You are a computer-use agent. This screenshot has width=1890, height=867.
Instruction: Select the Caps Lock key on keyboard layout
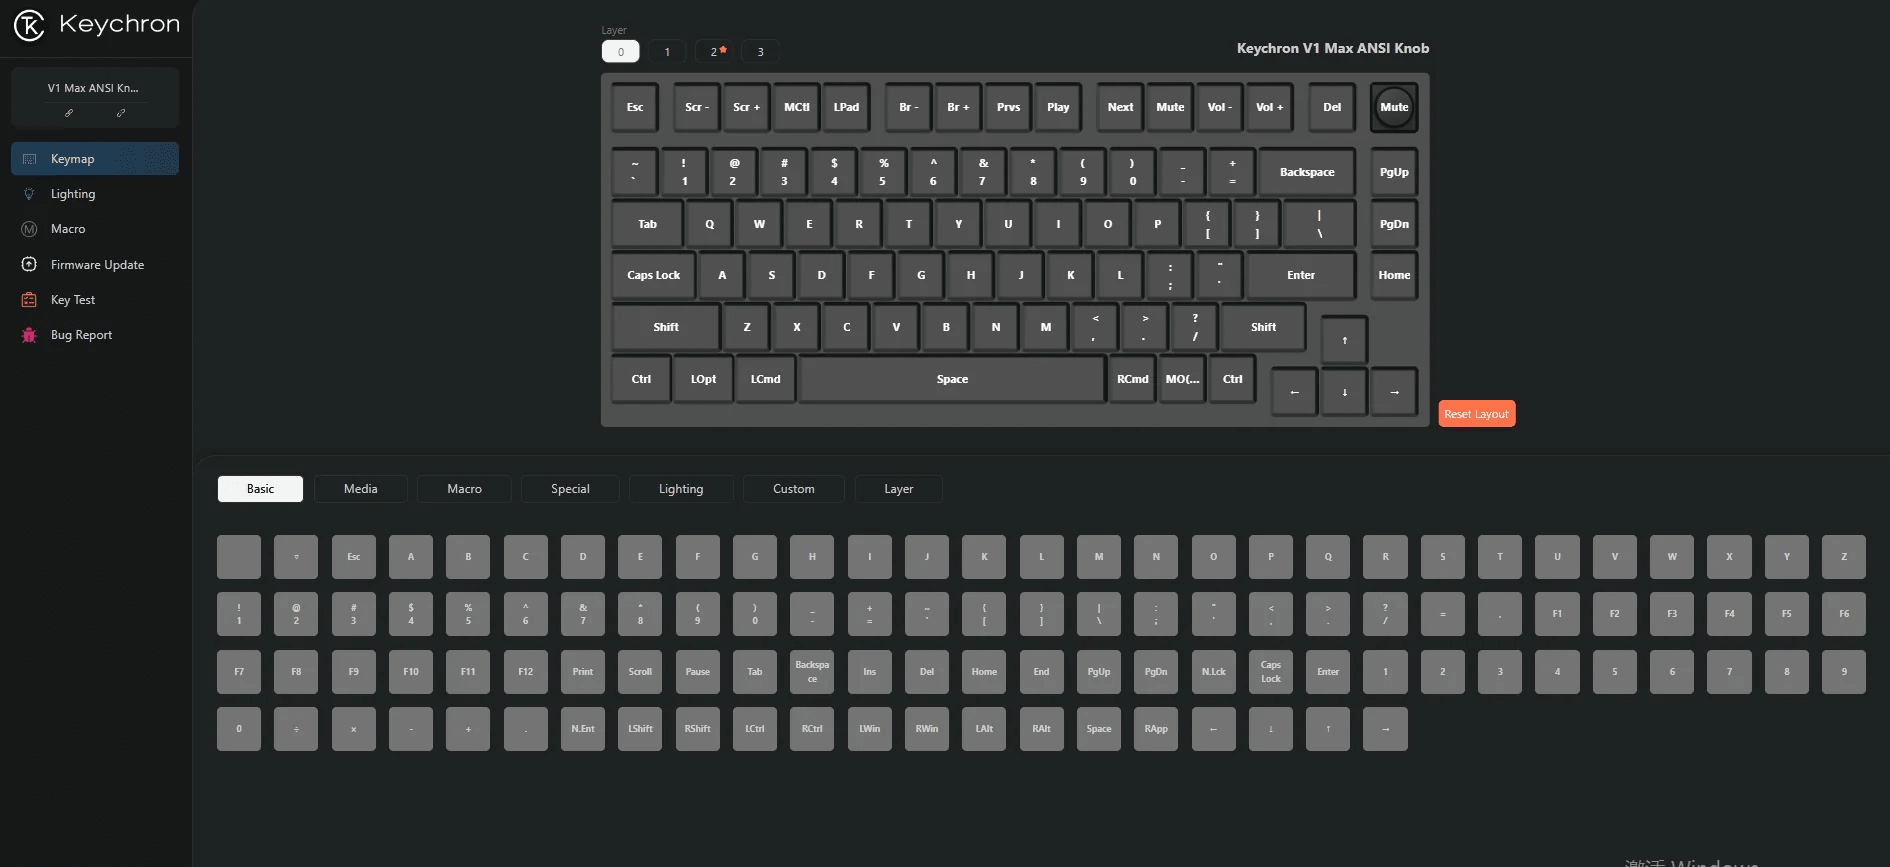point(653,275)
